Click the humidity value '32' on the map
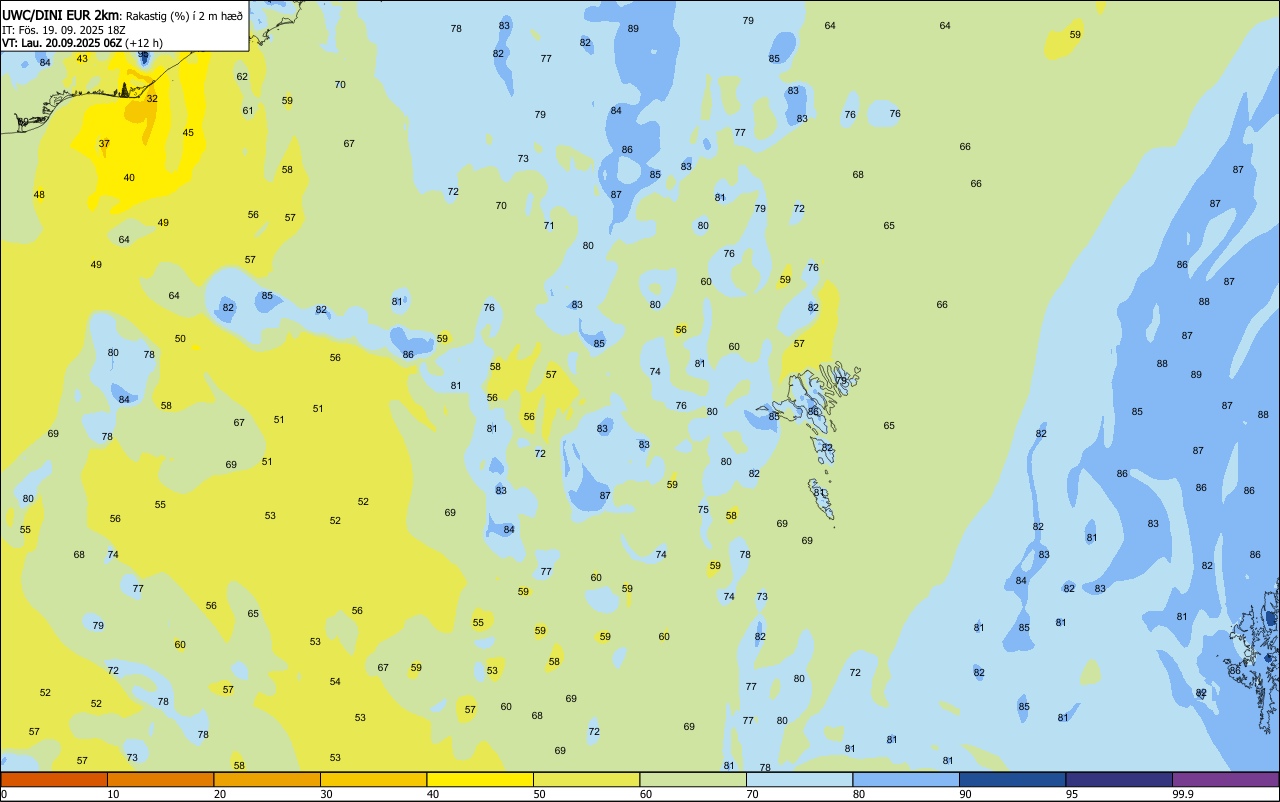 pos(152,98)
